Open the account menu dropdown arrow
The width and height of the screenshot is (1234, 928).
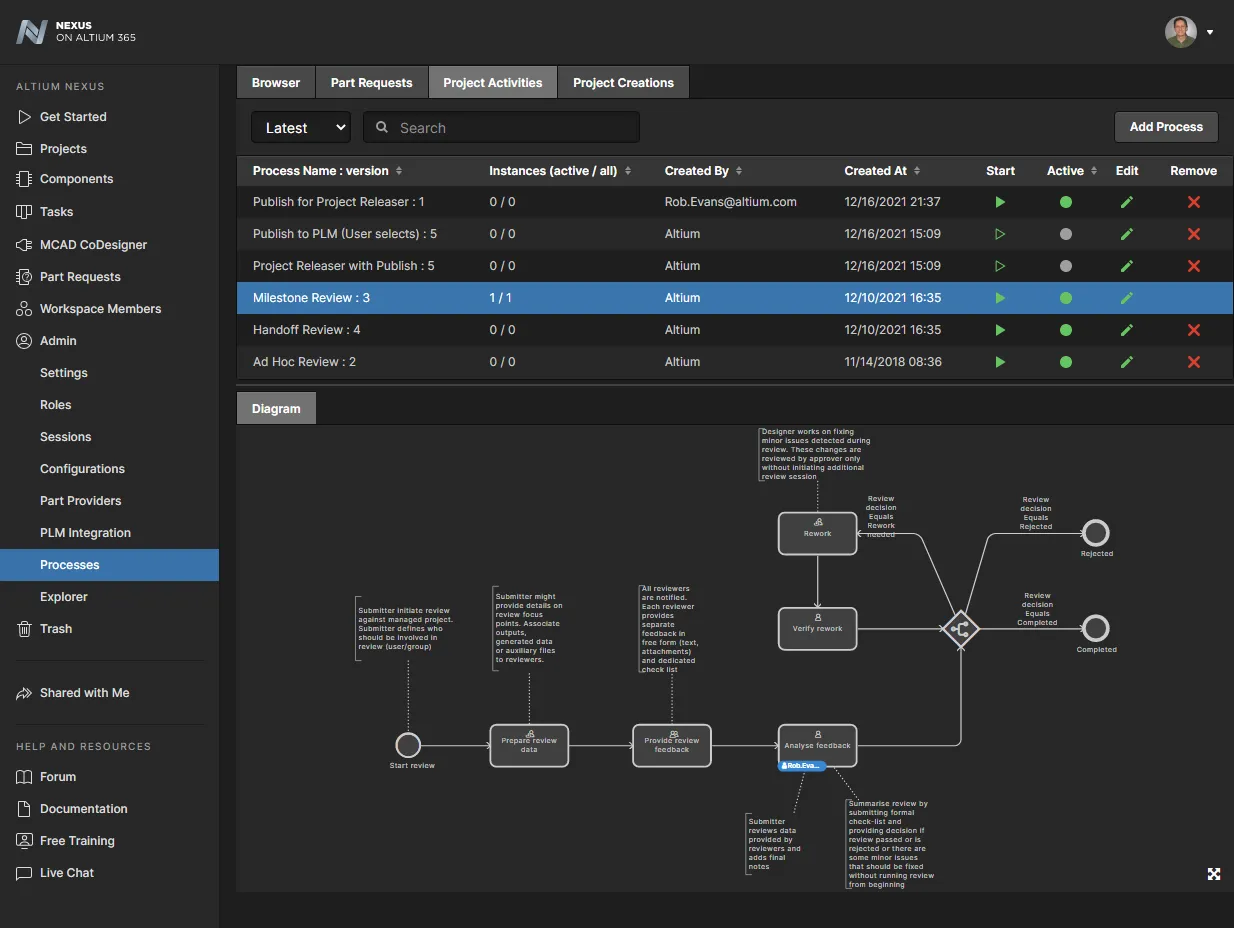tap(1209, 31)
